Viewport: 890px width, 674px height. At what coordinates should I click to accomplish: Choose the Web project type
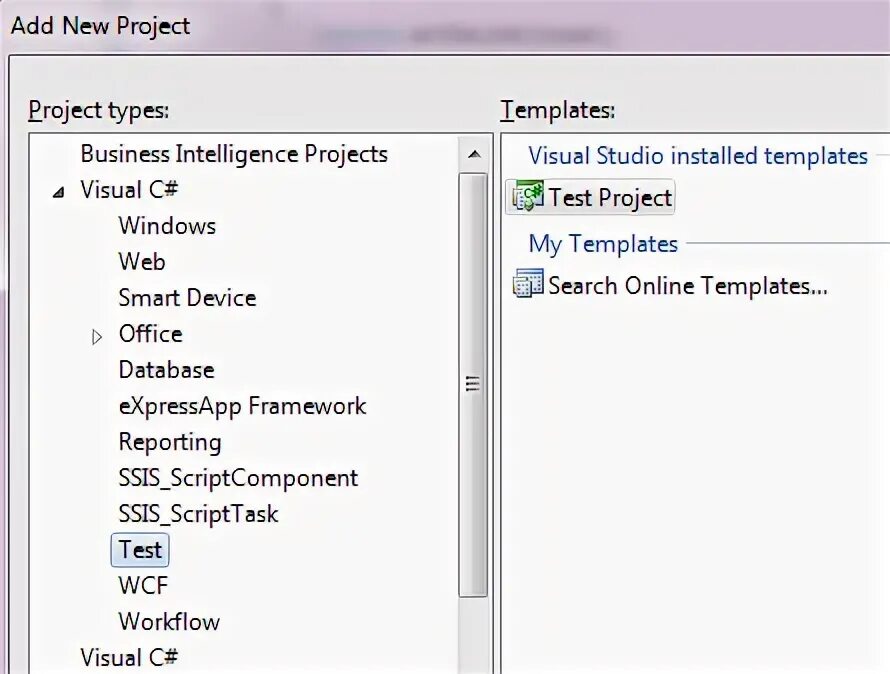point(142,262)
